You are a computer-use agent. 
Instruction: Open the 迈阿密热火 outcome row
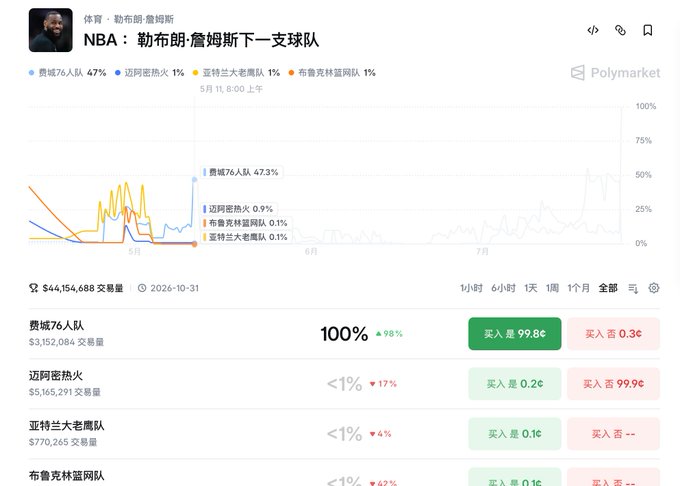click(x=344, y=384)
